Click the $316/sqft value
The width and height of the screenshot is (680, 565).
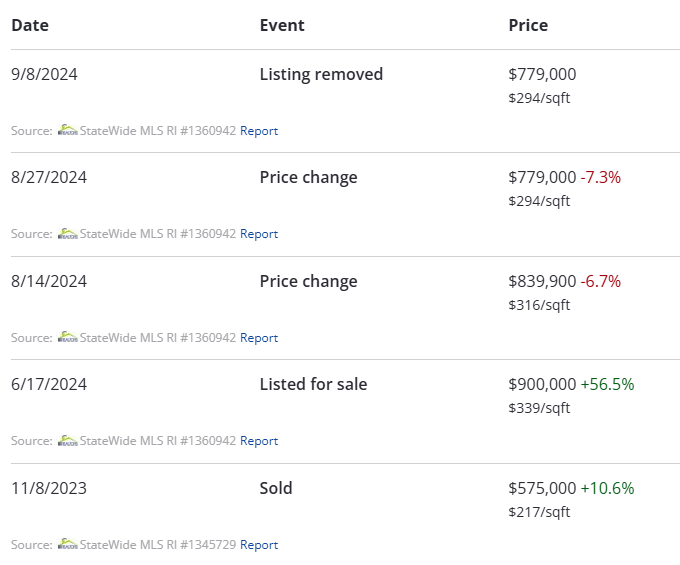click(539, 305)
